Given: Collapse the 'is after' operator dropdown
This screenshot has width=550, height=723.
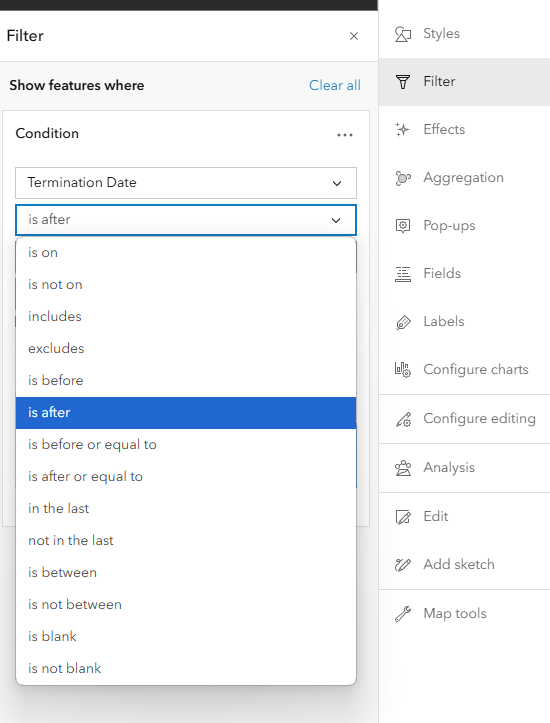Looking at the screenshot, I should click(x=186, y=220).
